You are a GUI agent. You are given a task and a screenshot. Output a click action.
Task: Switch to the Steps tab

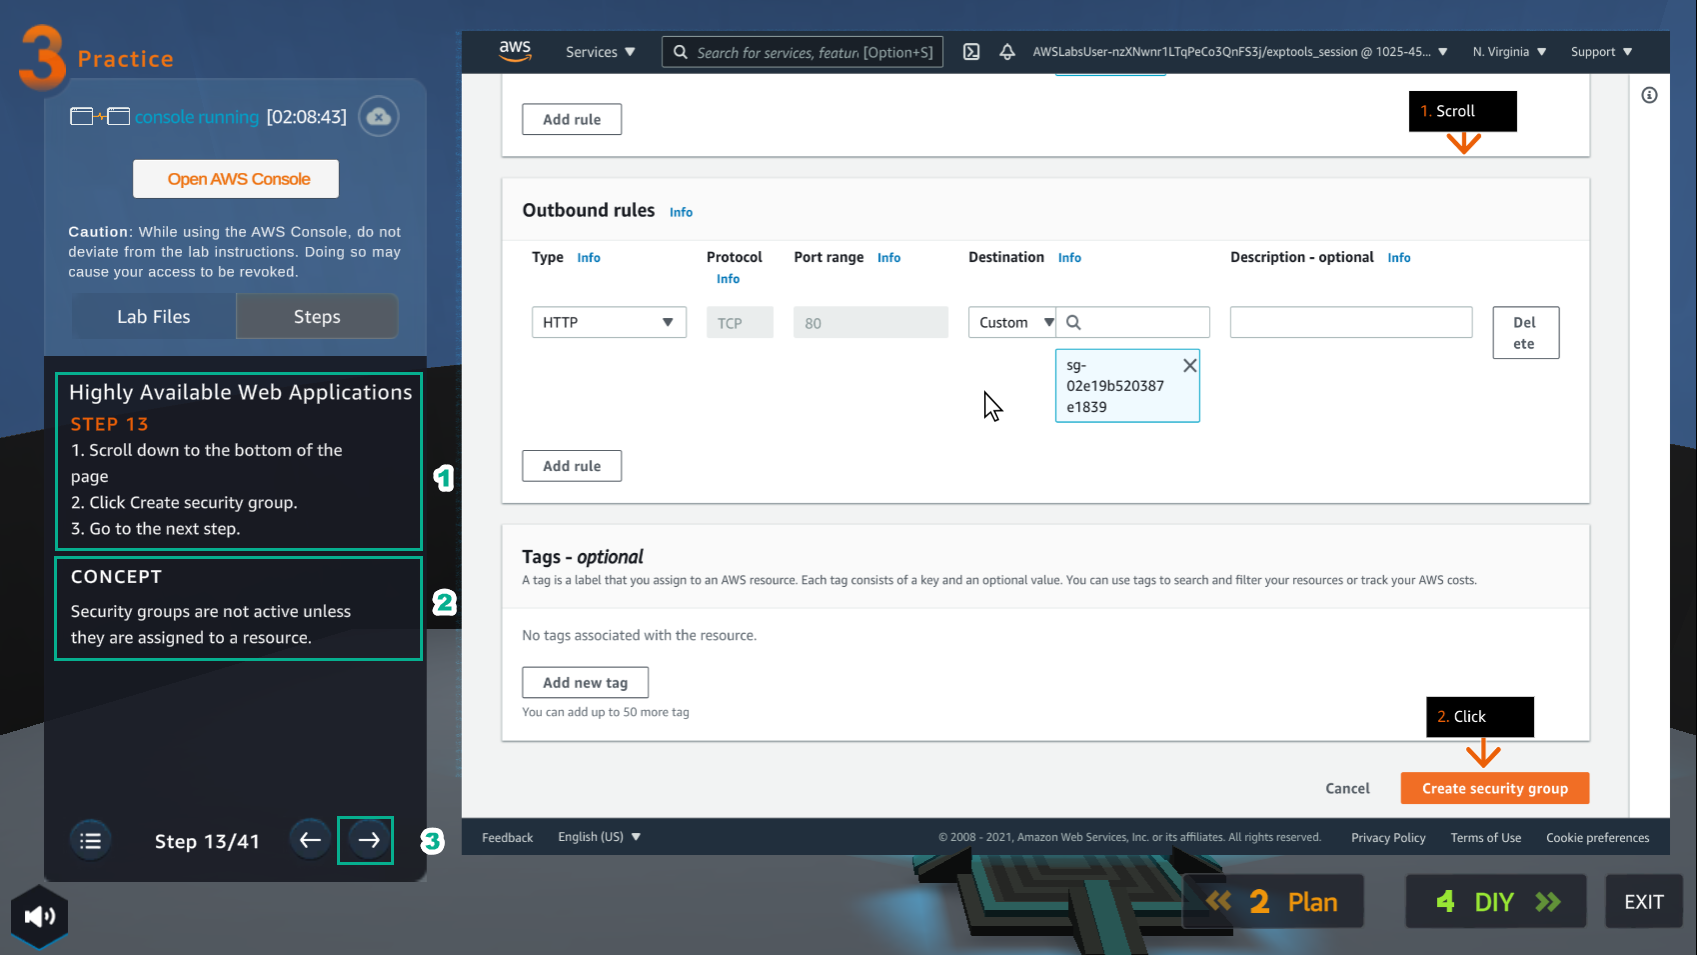(x=317, y=316)
